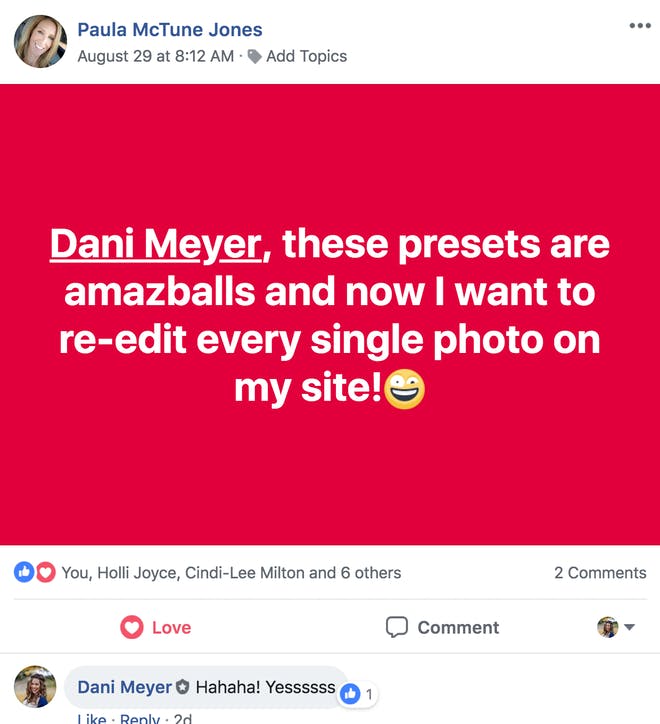This screenshot has height=724, width=660.
Task: Click the badge icon beside Dani Meyer's name
Action: coord(183,687)
